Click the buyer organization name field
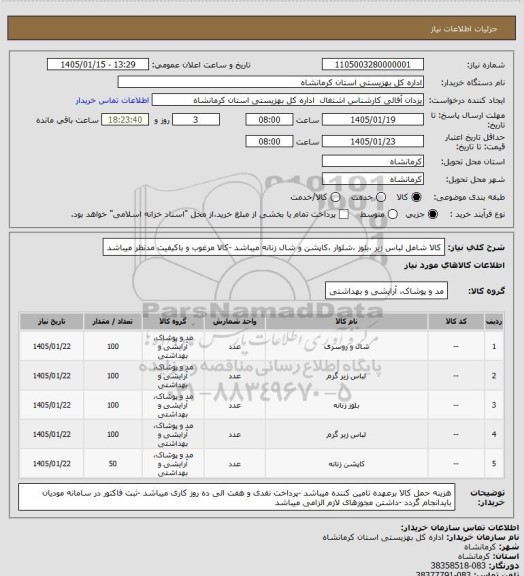The width and height of the screenshot is (524, 576). [270, 82]
